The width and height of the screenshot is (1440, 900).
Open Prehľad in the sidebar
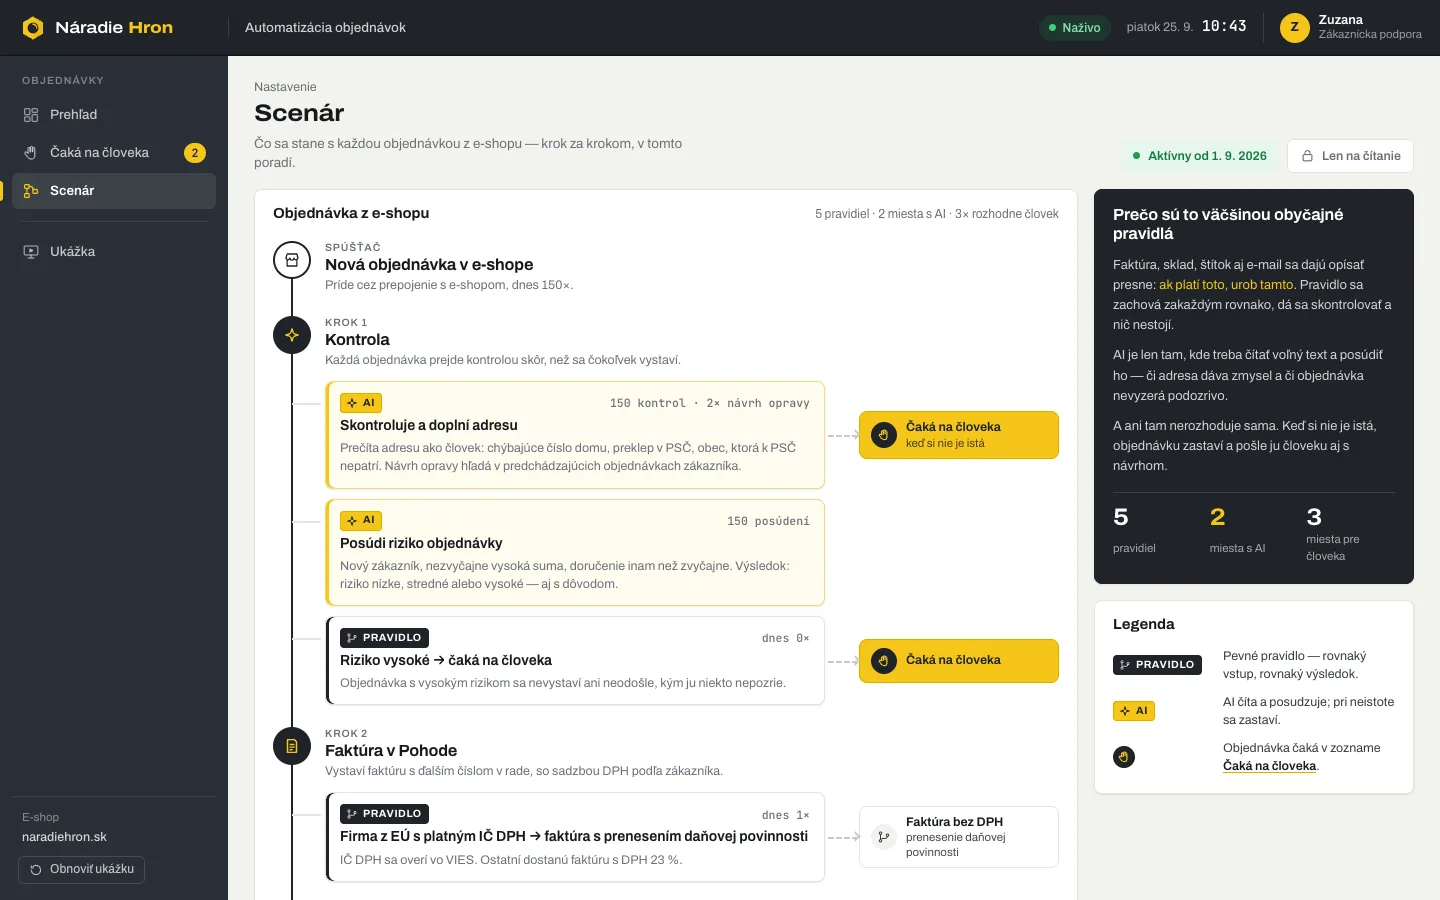(114, 115)
